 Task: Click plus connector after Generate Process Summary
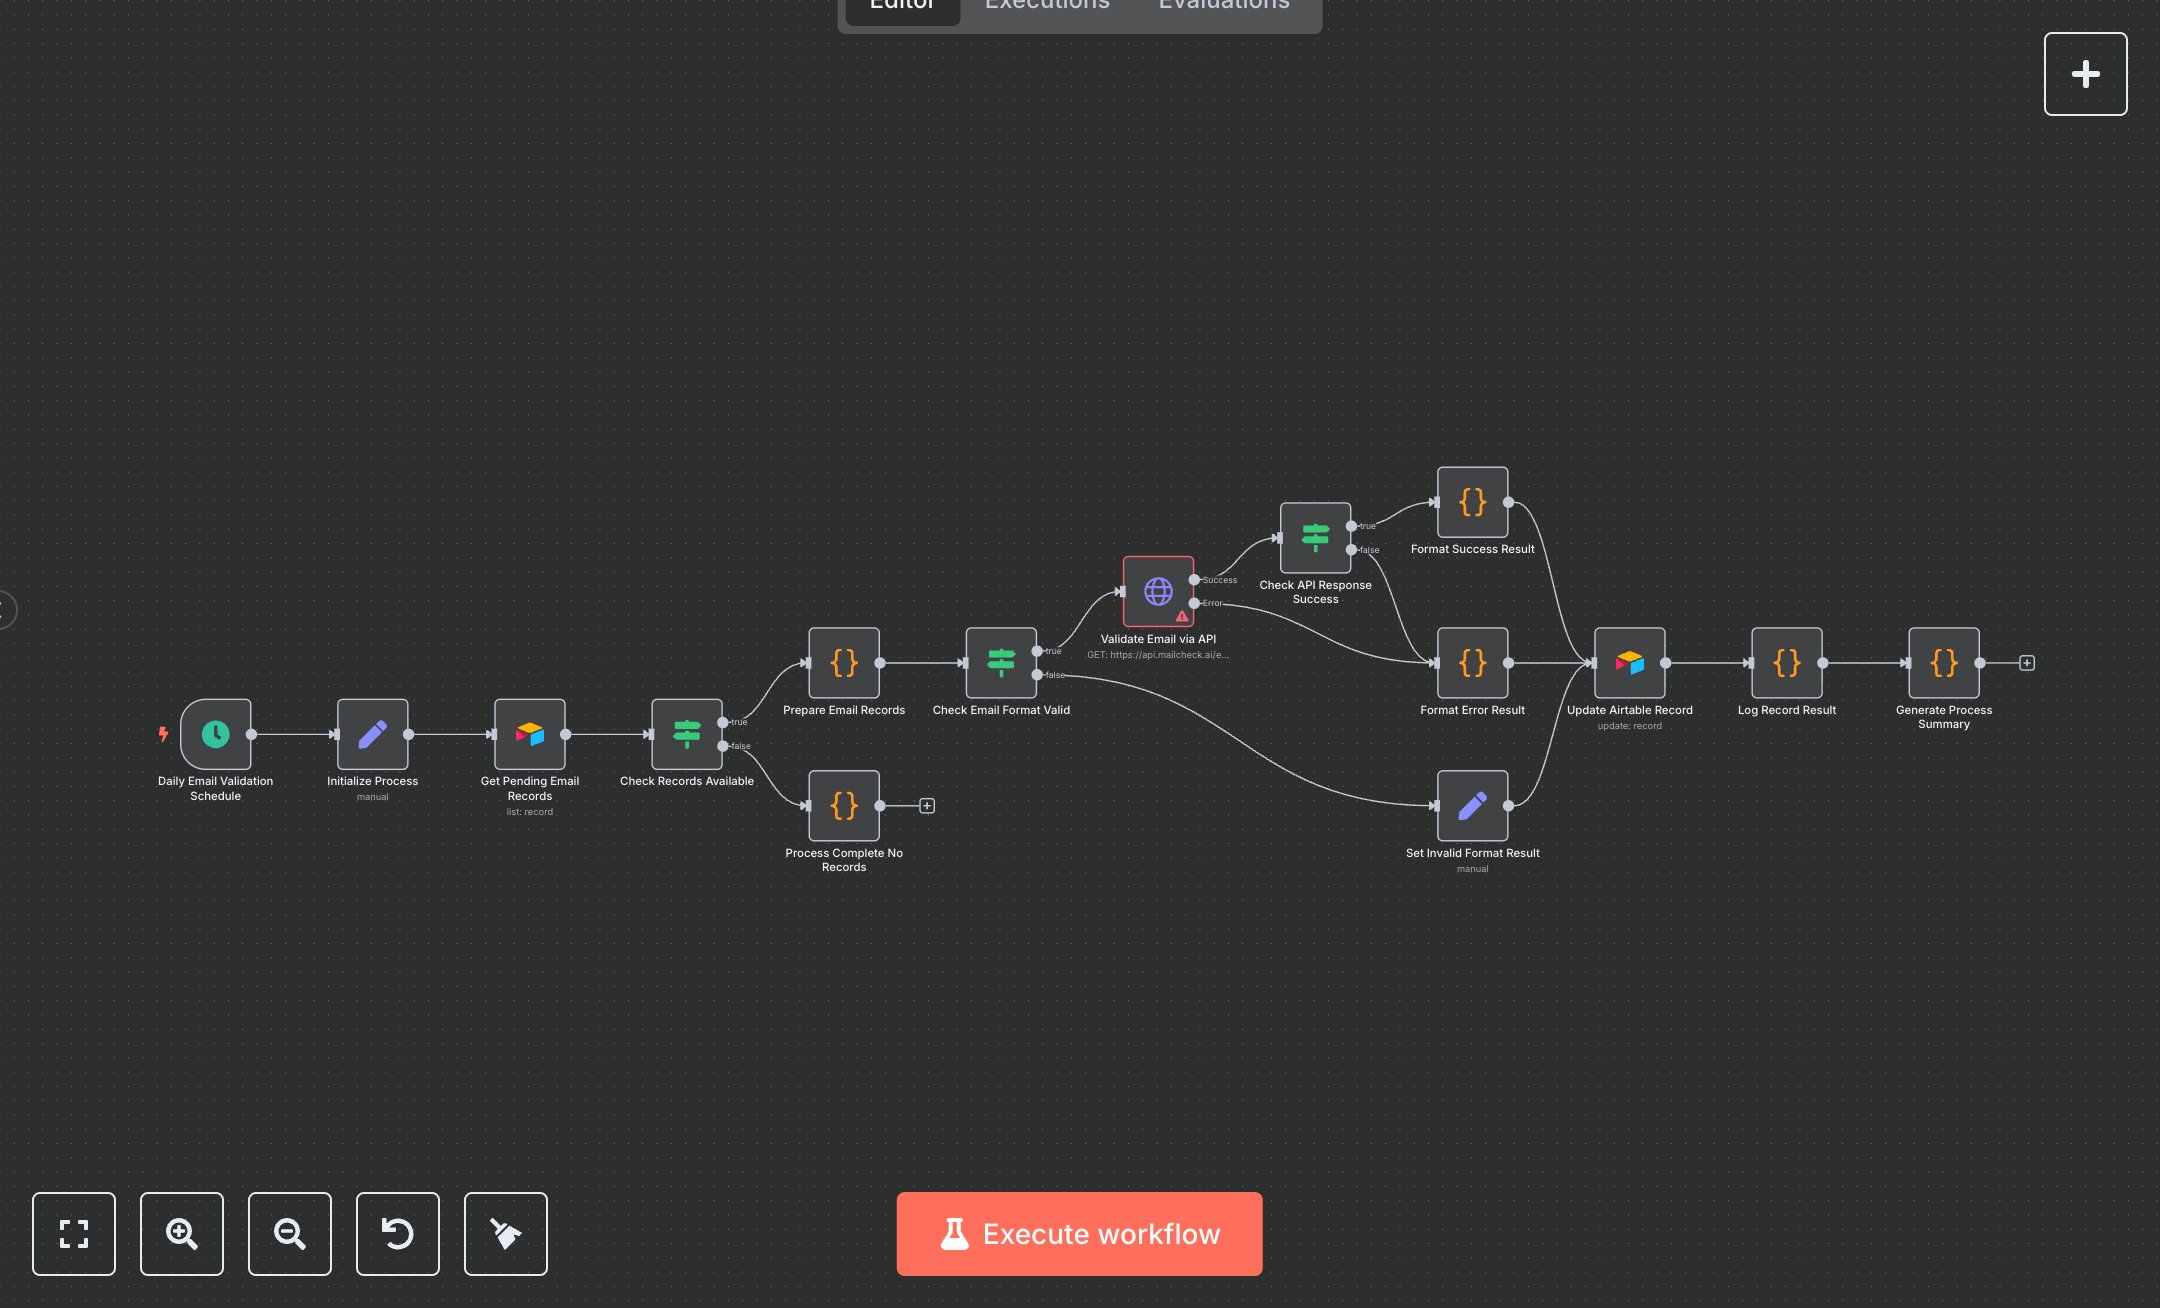(2026, 663)
